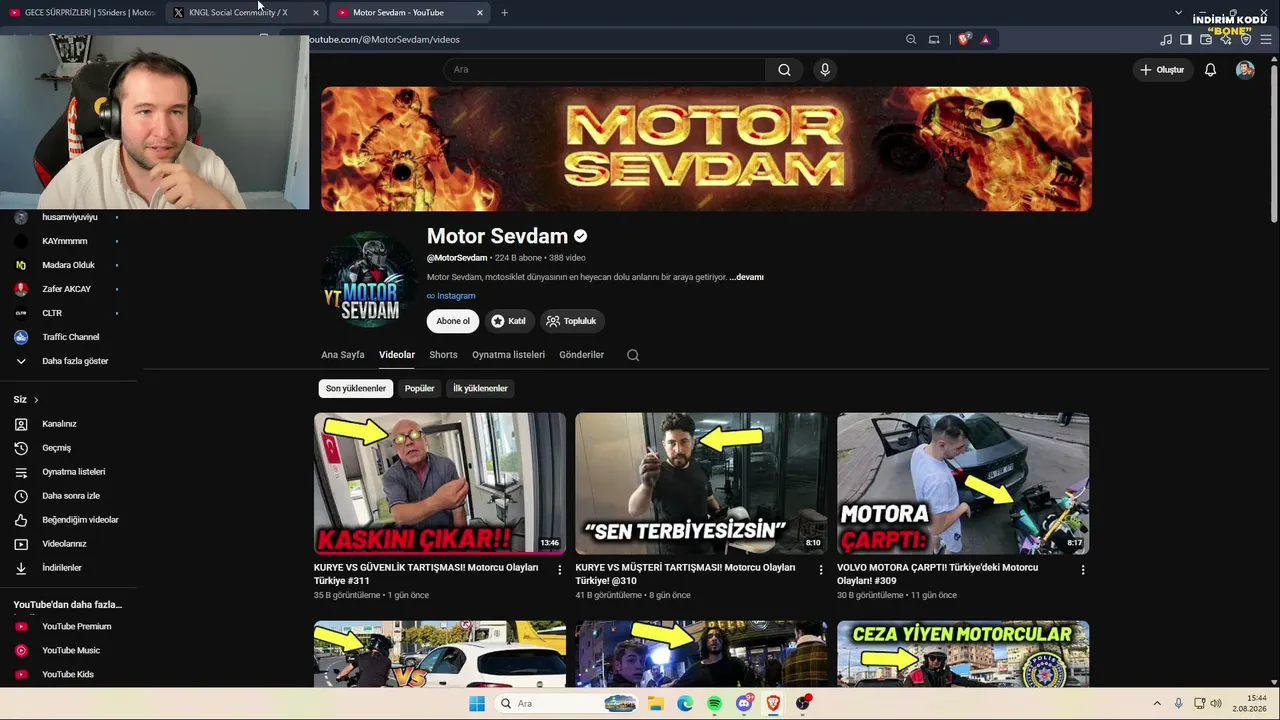The height and width of the screenshot is (720, 1280).
Task: Show hidden system tray icons chevron
Action: (x=1157, y=704)
